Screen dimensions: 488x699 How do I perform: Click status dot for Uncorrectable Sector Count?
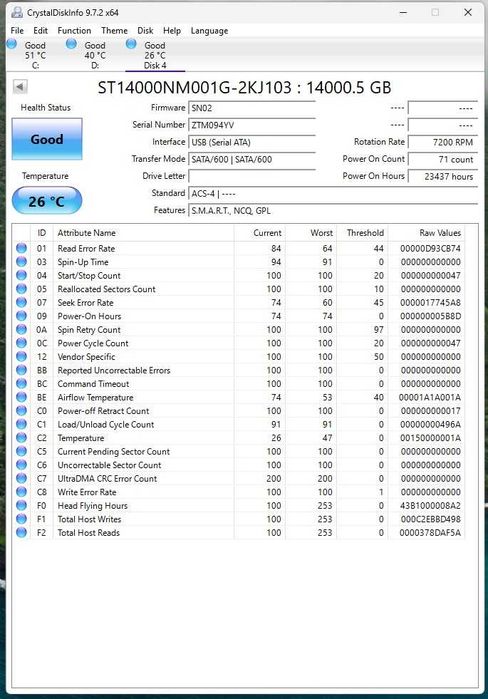(x=21, y=465)
